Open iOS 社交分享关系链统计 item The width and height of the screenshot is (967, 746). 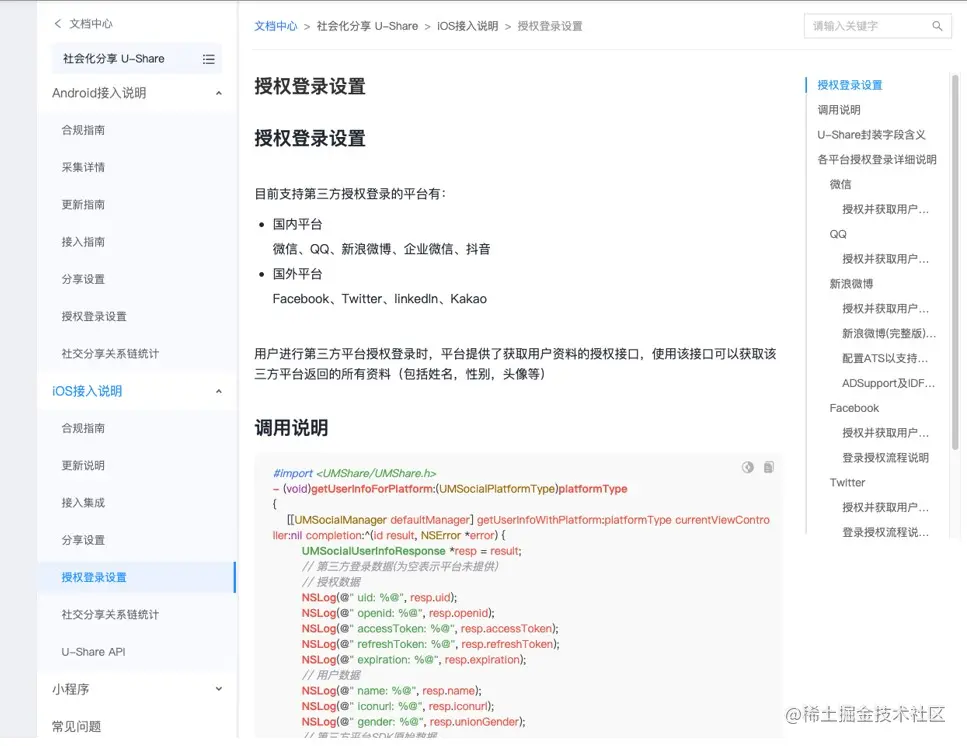110,615
